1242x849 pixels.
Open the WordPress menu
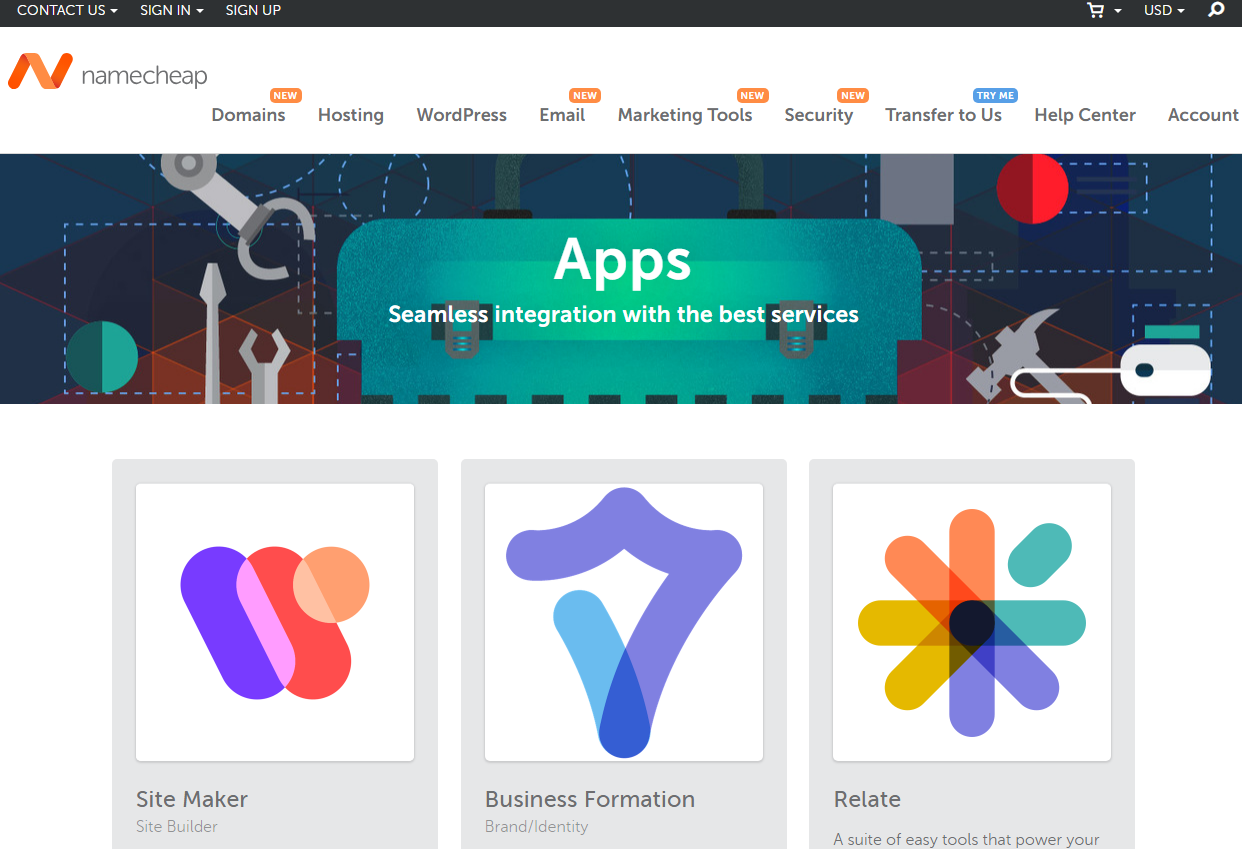(462, 115)
